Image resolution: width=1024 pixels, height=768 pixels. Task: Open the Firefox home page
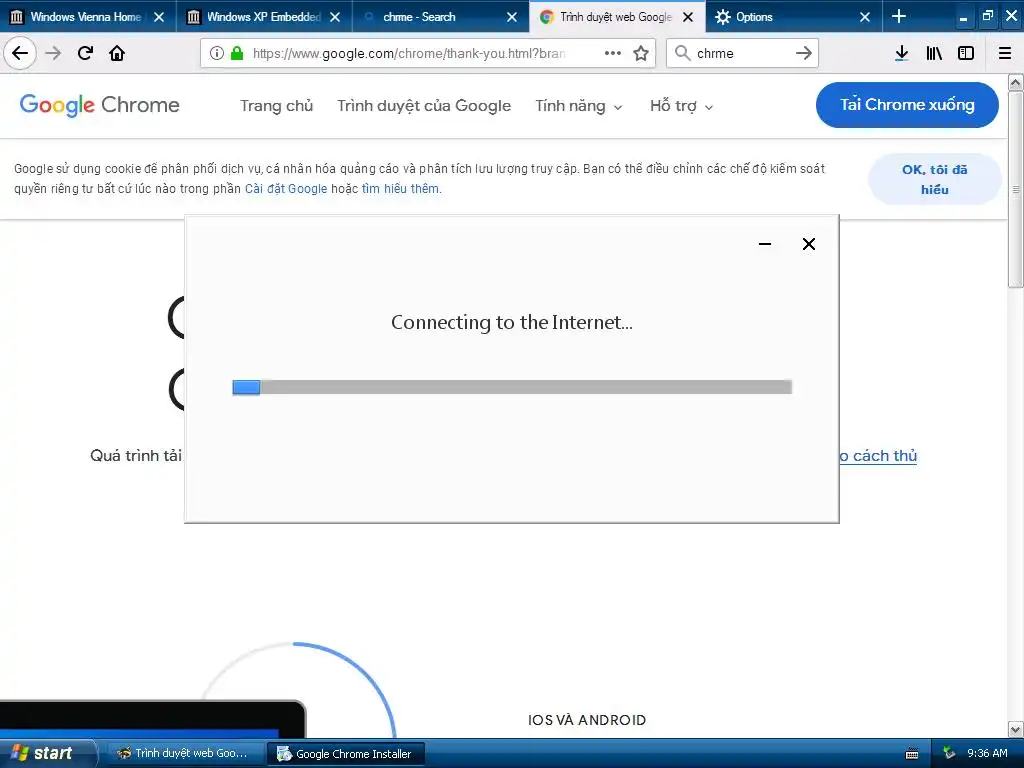pyautogui.click(x=117, y=53)
